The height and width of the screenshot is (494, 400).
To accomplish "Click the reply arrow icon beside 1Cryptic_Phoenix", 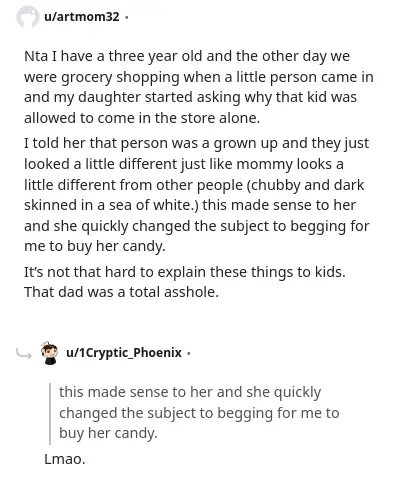I will click(24, 354).
